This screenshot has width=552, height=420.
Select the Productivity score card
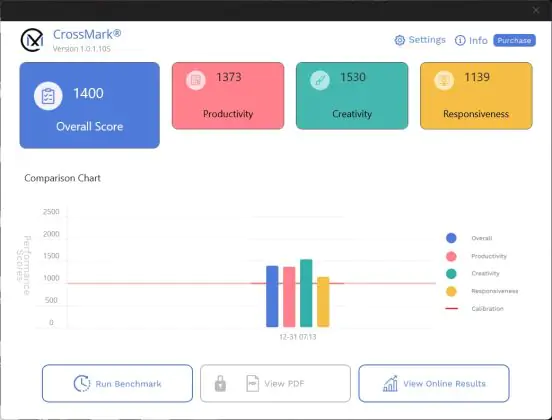[x=228, y=96]
